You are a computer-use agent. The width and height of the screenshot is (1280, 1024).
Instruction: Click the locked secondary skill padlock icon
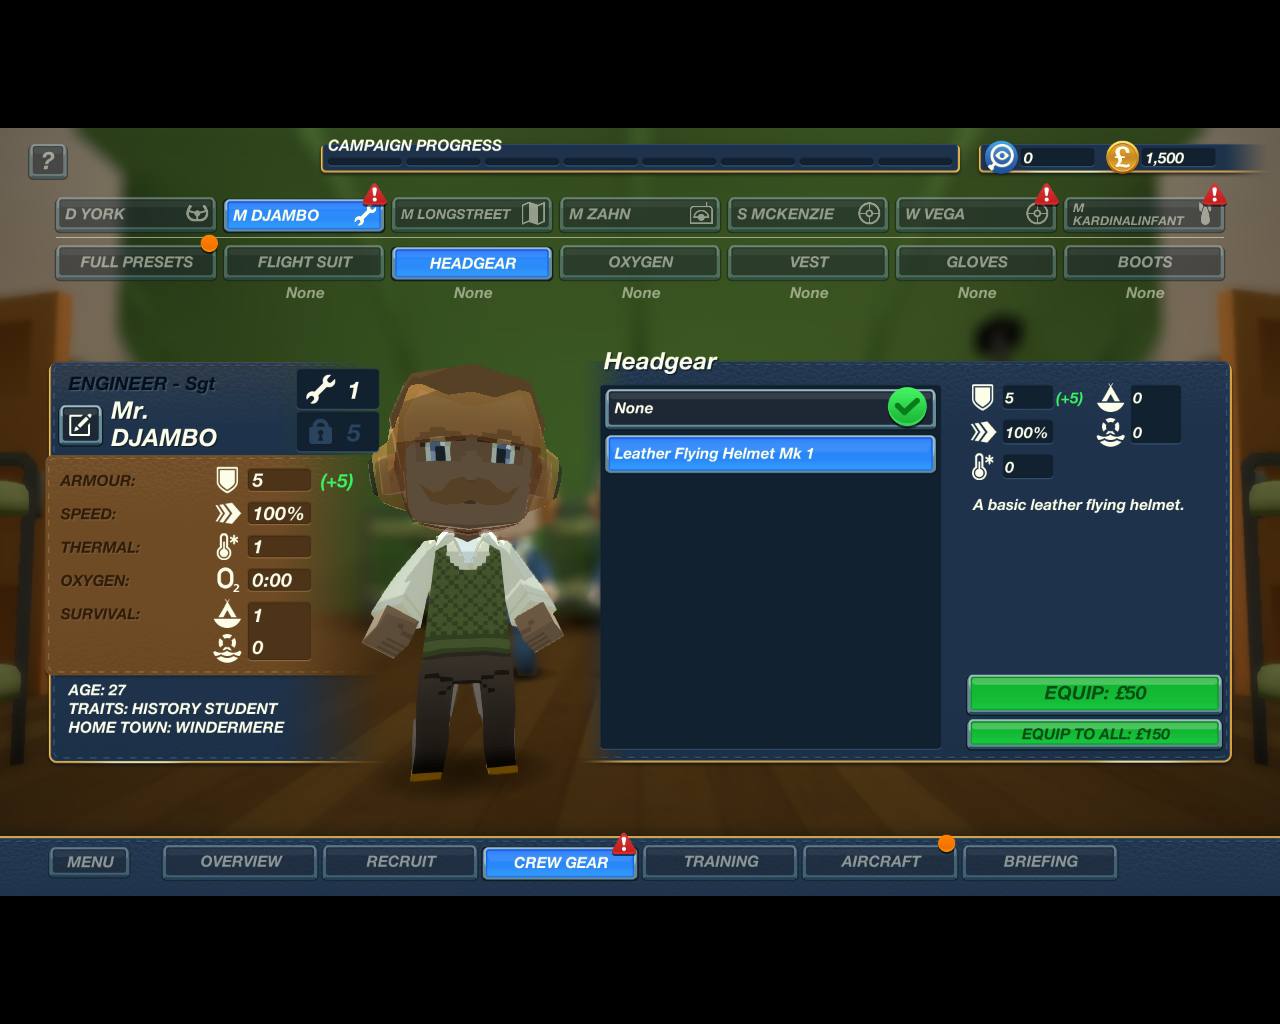click(320, 432)
